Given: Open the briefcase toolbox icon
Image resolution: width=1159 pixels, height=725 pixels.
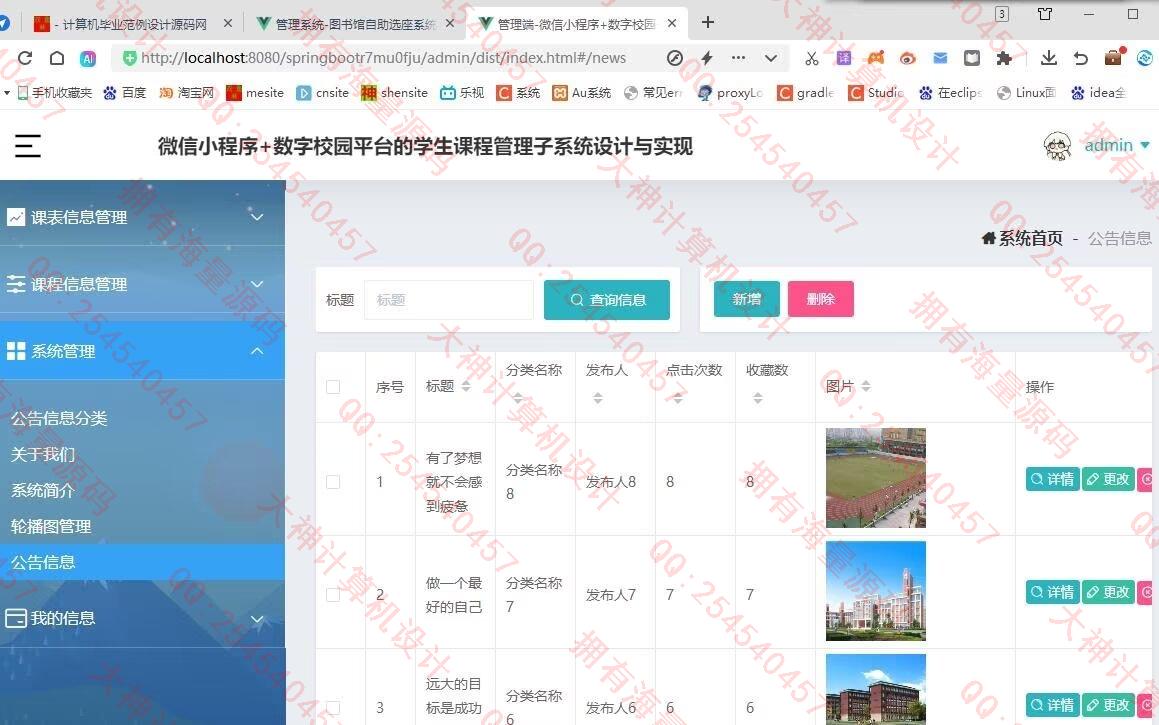Looking at the screenshot, I should point(1115,57).
